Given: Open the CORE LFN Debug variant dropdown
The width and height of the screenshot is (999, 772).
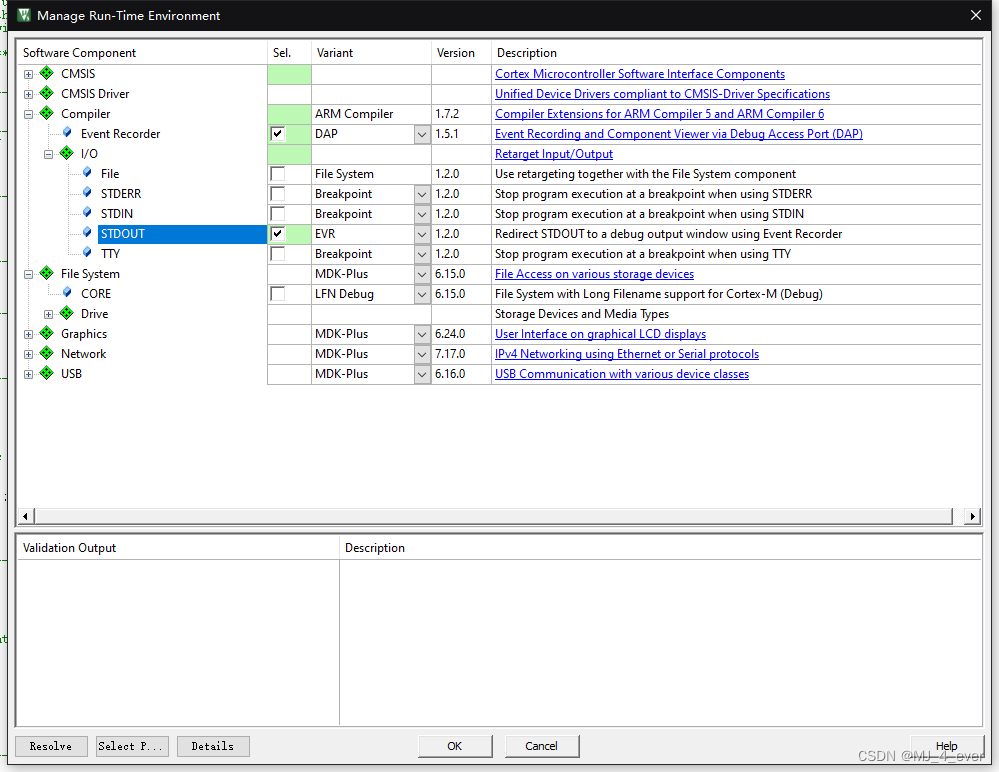Looking at the screenshot, I should pos(422,294).
